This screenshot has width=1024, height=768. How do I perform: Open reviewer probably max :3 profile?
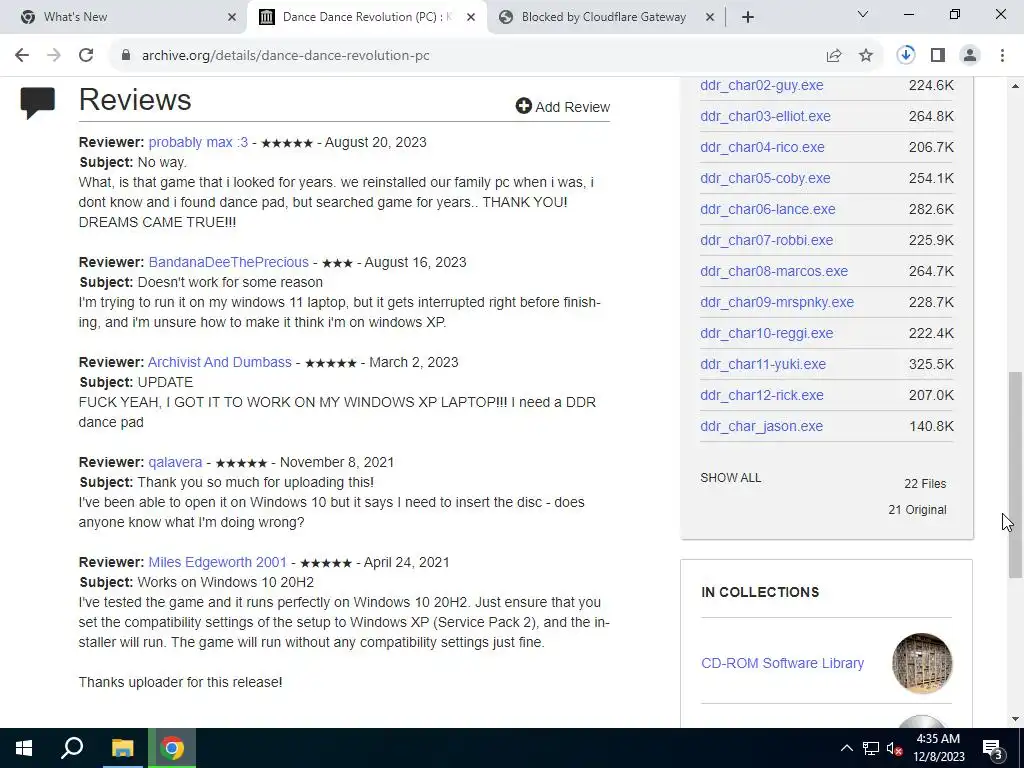(198, 142)
